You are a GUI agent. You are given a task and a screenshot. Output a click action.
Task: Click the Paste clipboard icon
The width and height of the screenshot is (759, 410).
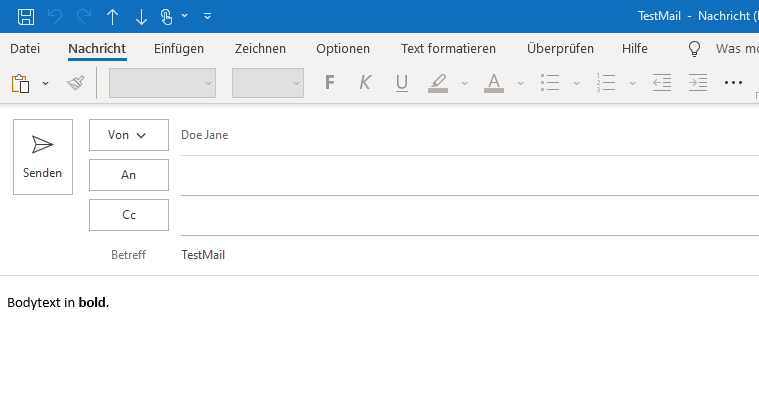[20, 83]
